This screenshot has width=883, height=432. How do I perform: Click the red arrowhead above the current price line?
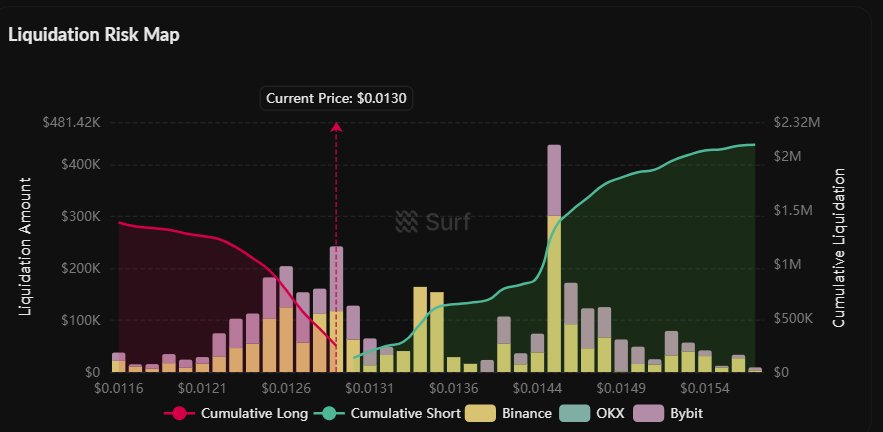click(336, 127)
